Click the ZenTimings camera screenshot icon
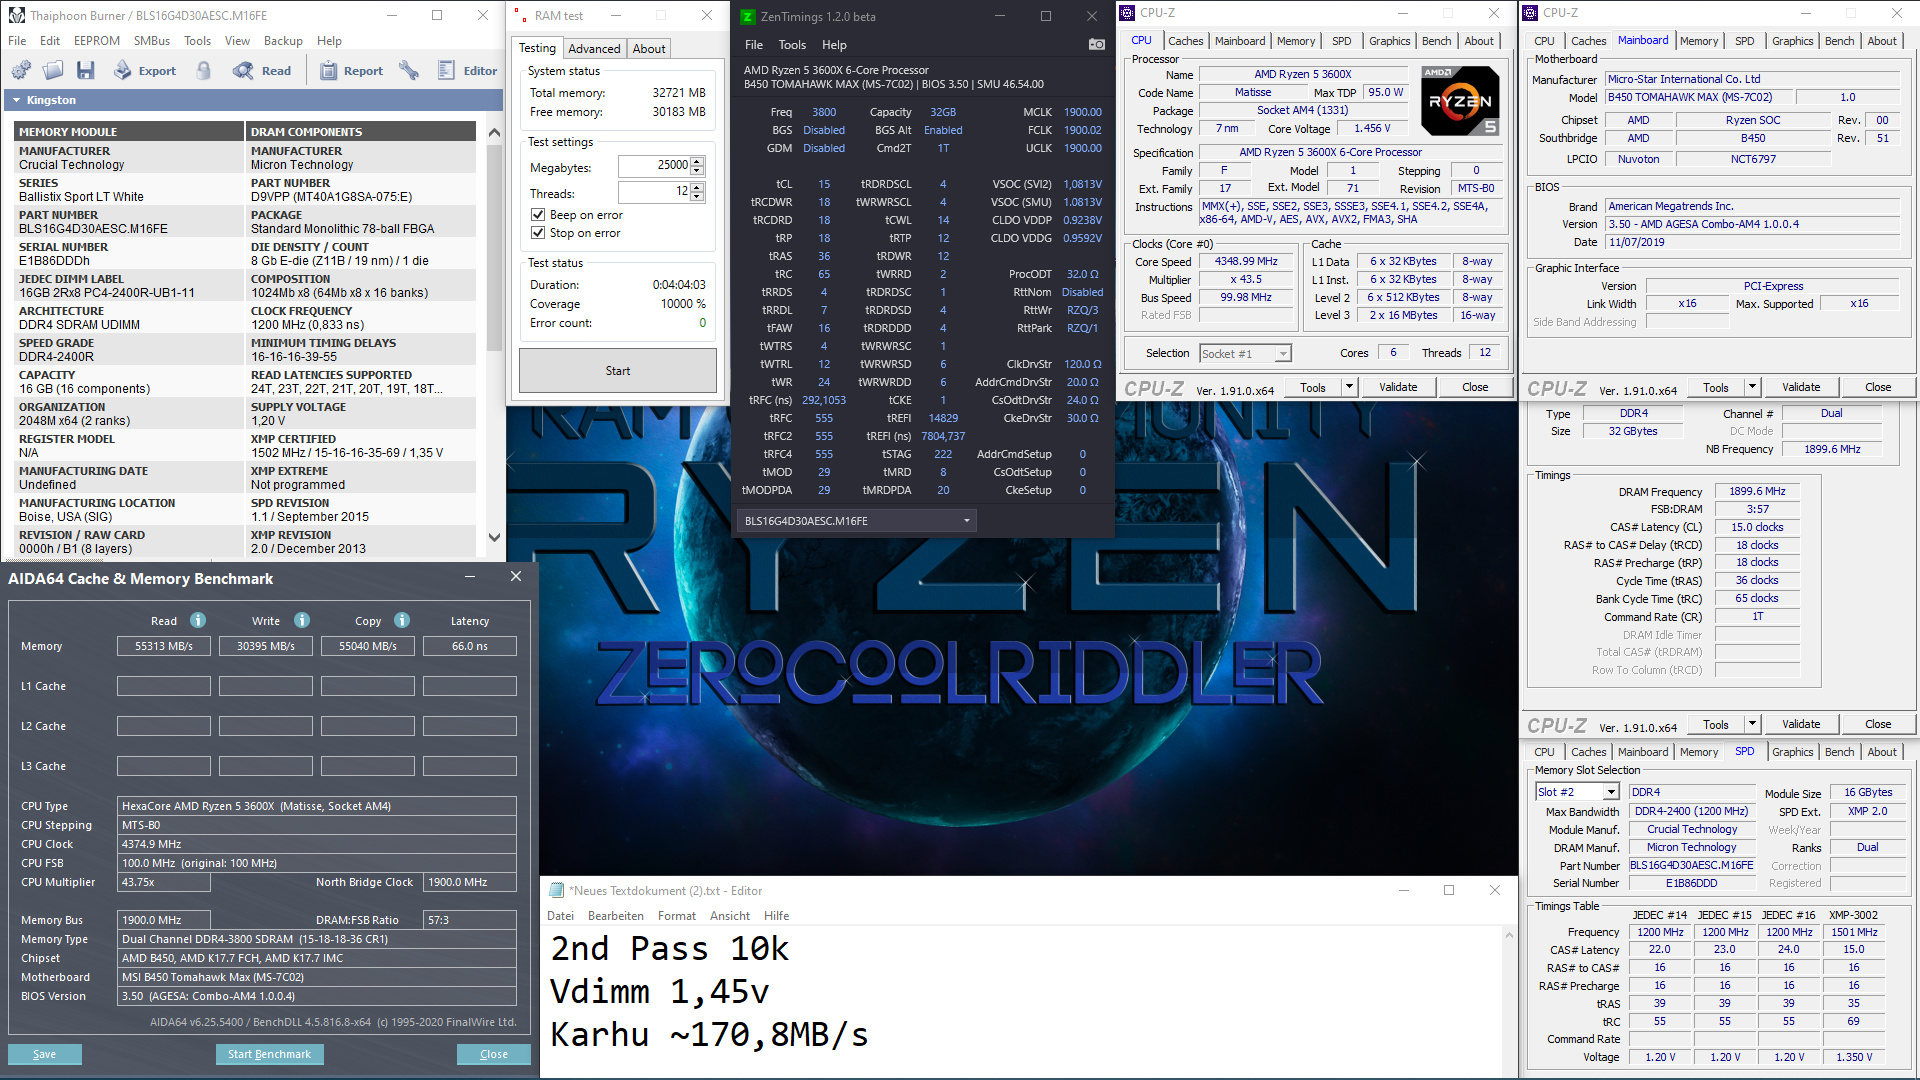 point(1096,44)
